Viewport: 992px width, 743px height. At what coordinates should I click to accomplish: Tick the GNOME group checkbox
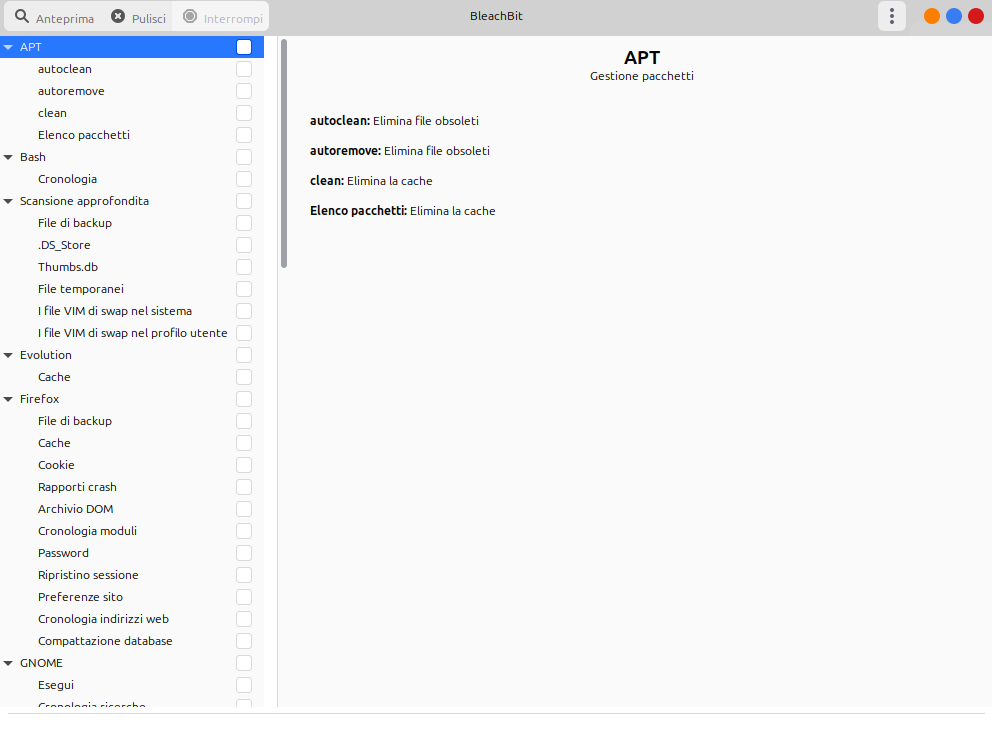(x=244, y=663)
